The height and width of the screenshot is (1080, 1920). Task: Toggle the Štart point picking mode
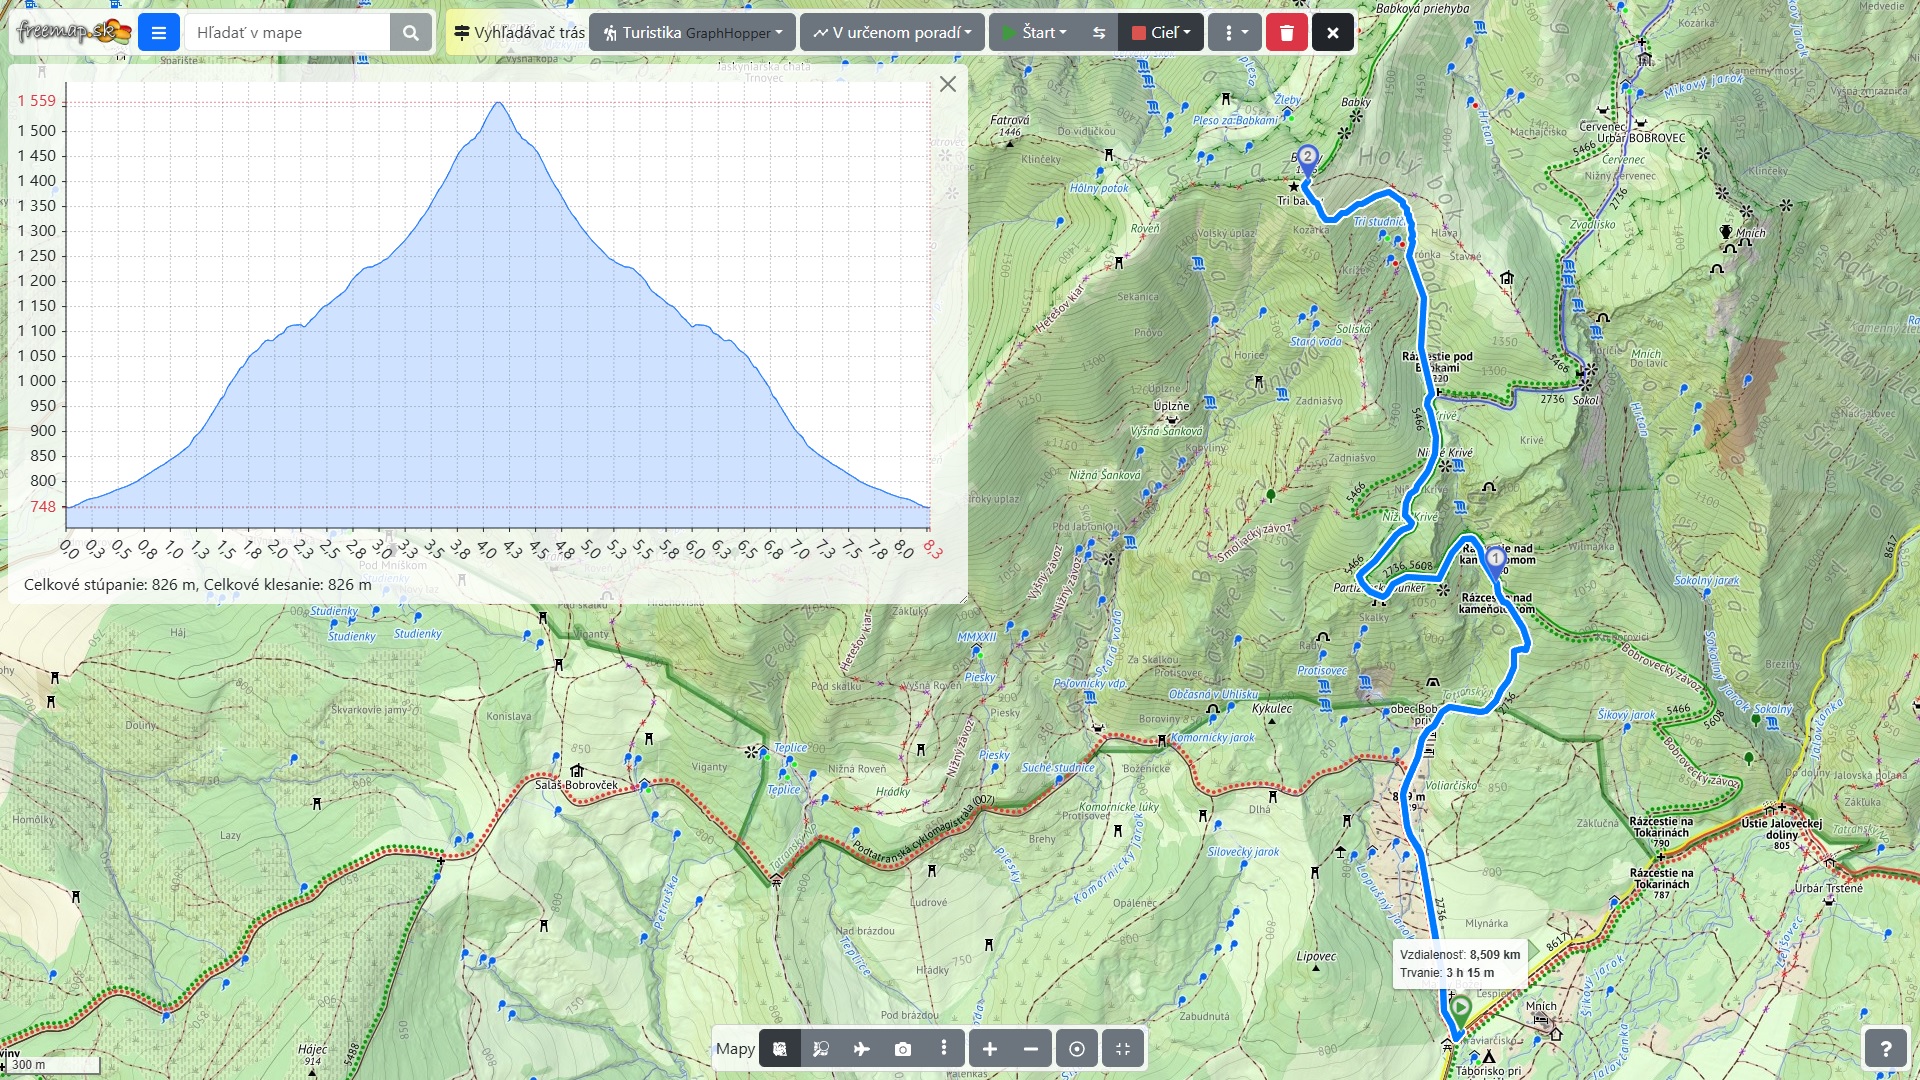tap(1034, 33)
